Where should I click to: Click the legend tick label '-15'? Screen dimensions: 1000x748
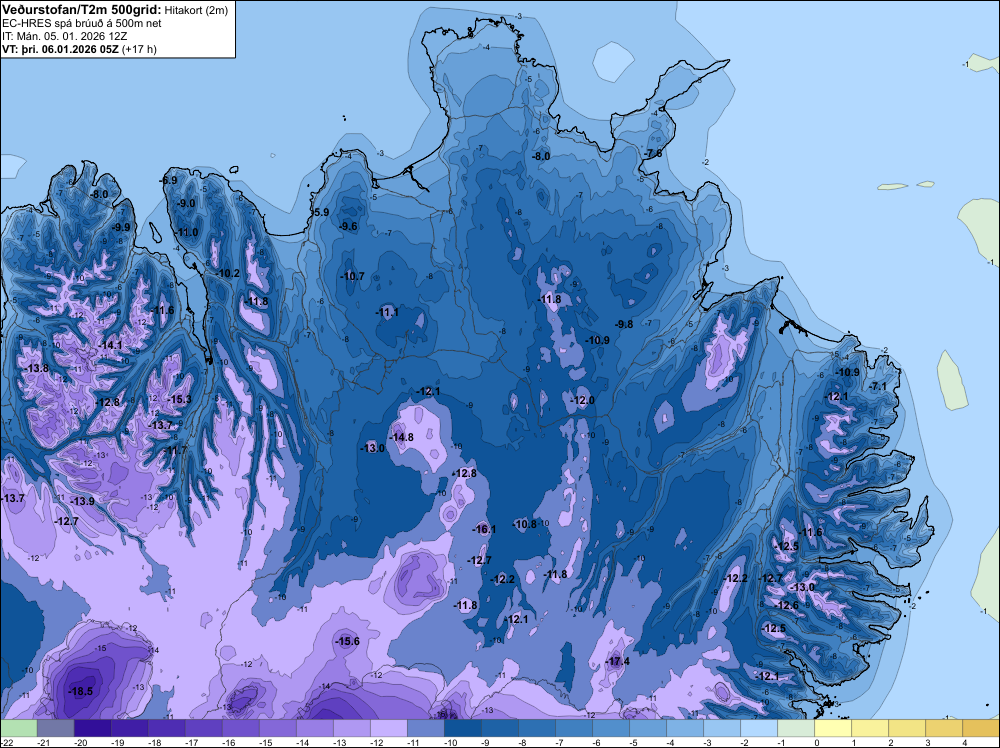tap(266, 742)
